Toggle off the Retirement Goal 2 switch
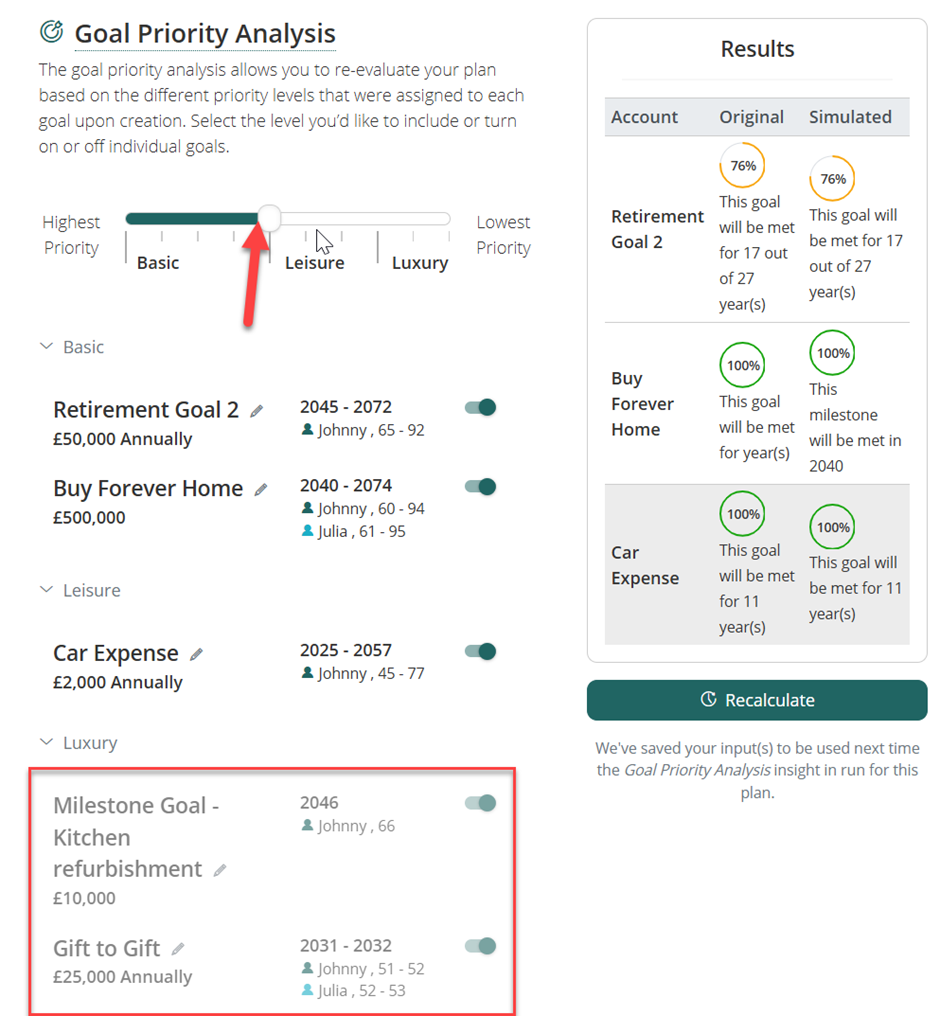This screenshot has width=940, height=1016. 481,407
